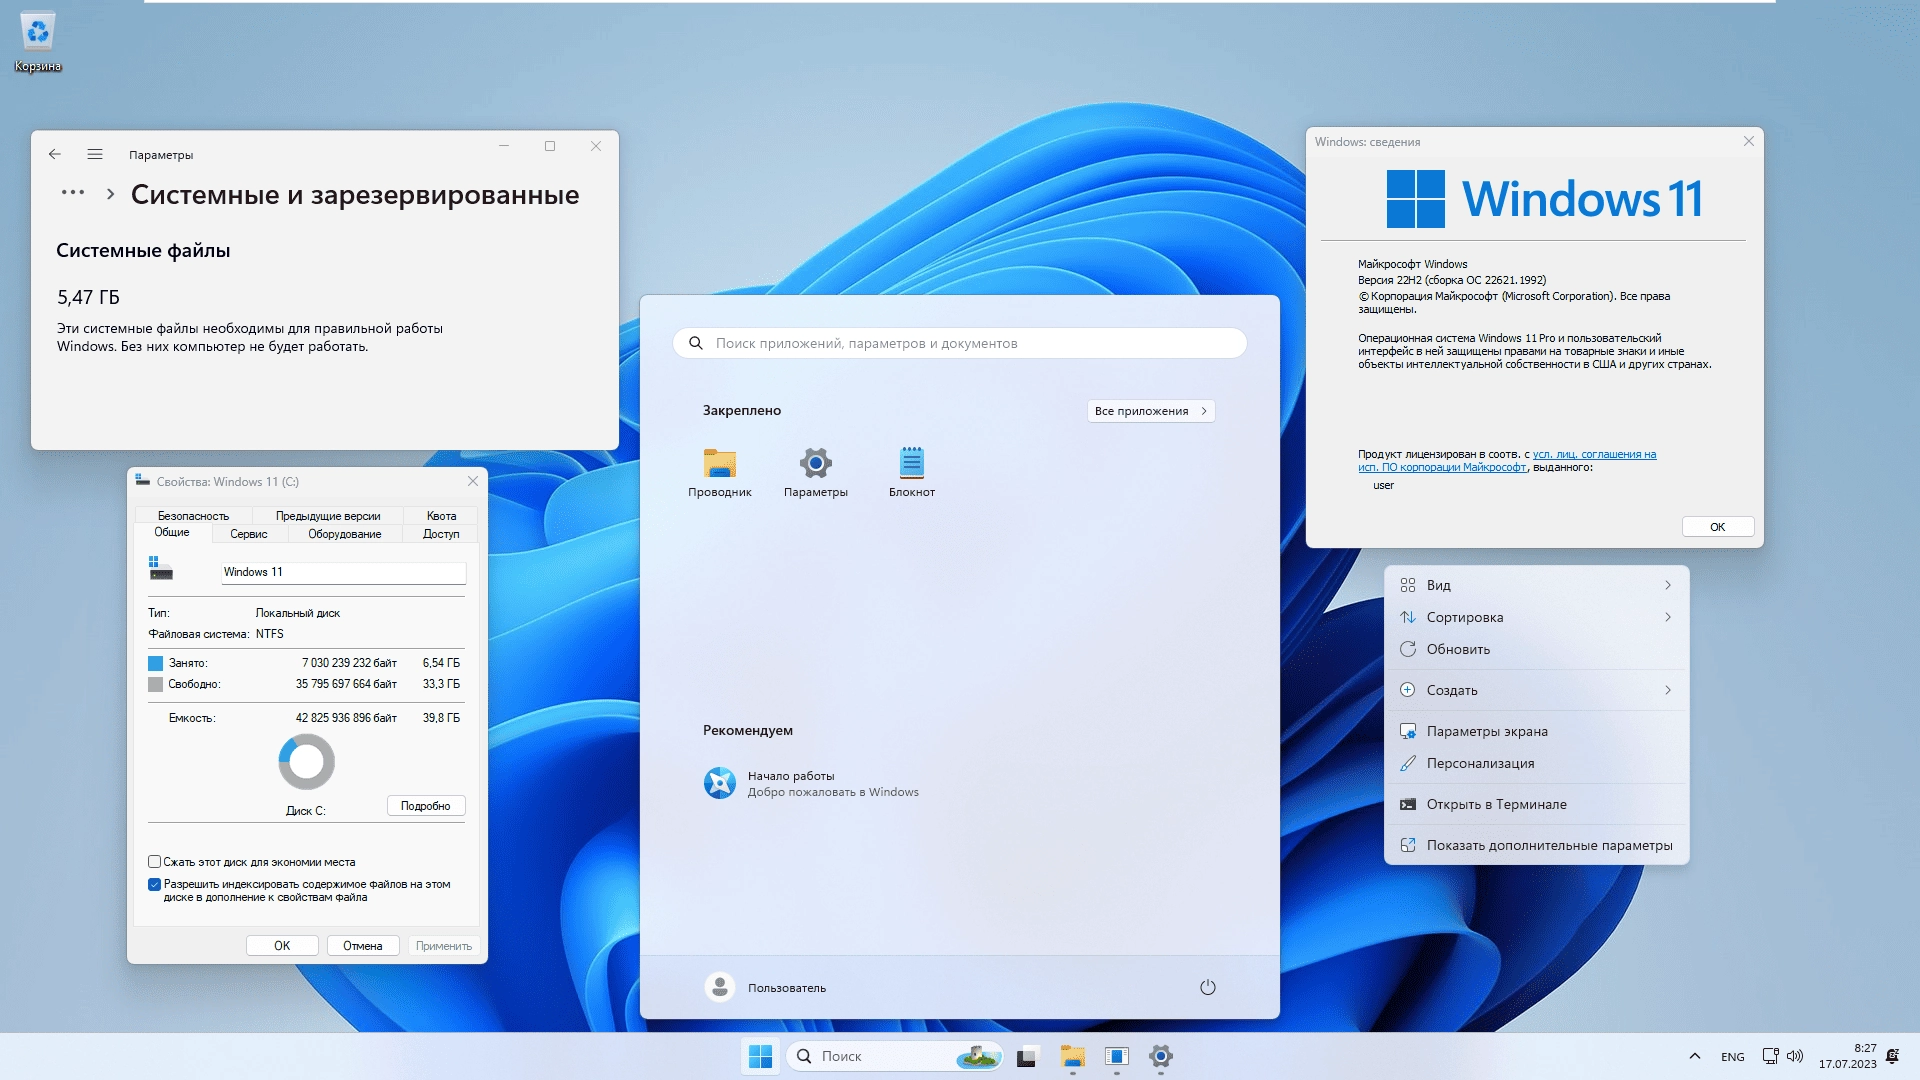Expand the breadcrumb ellipsis in Параметры window
1920x1080 pixels.
[x=73, y=192]
